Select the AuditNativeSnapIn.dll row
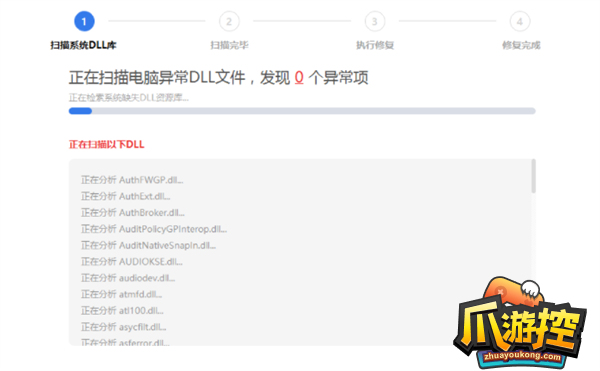600x371 pixels. pyautogui.click(x=148, y=245)
